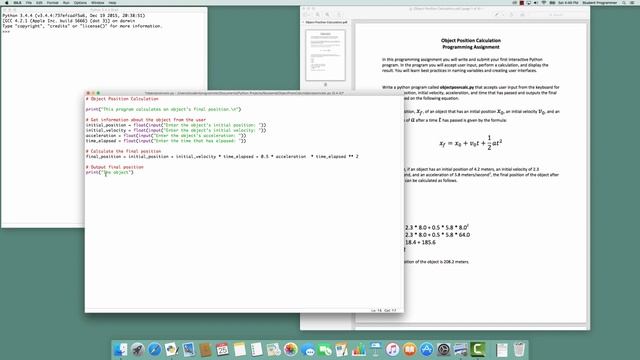Open the Student Programmer user menu
The width and height of the screenshot is (640, 360).
pyautogui.click(x=600, y=2)
